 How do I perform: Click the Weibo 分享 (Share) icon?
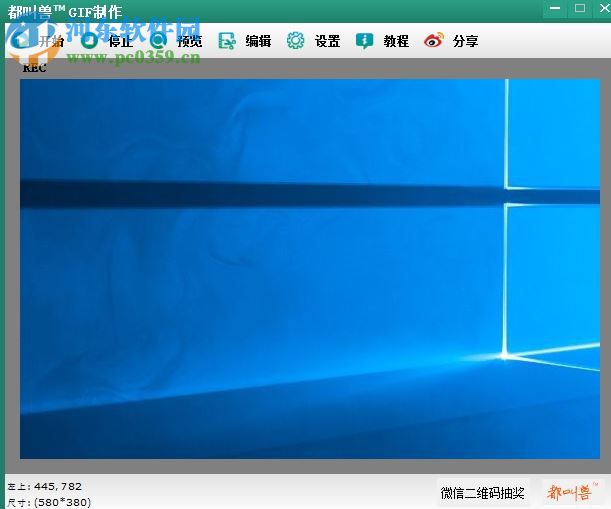(434, 40)
